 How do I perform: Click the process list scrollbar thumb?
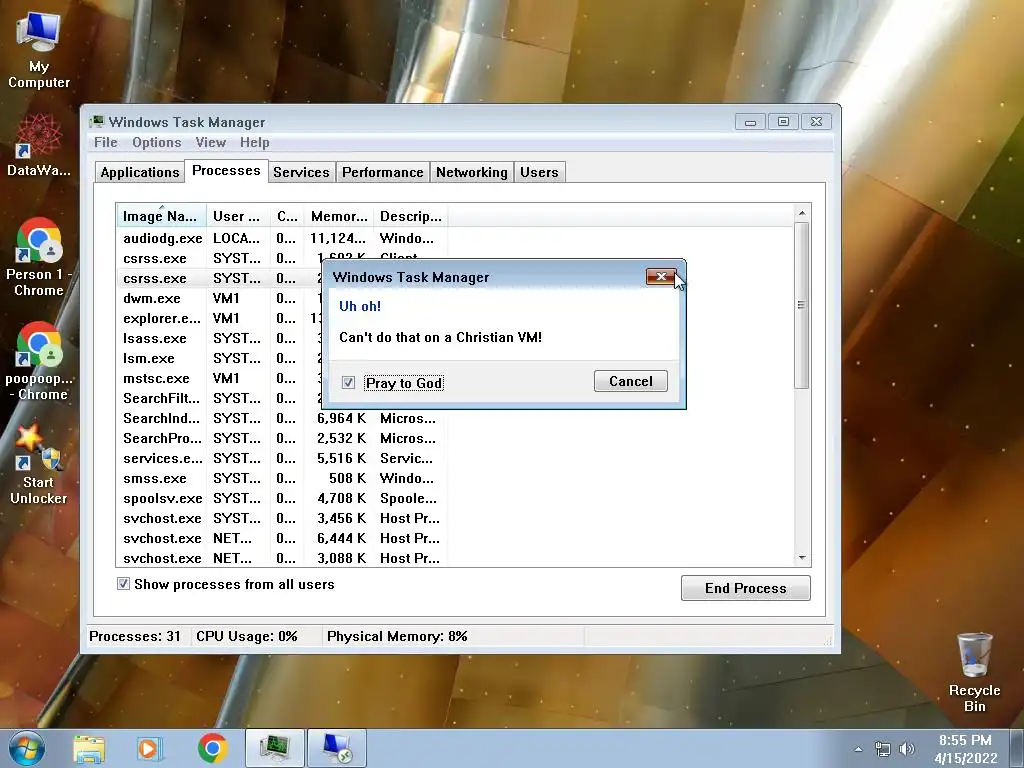(802, 305)
